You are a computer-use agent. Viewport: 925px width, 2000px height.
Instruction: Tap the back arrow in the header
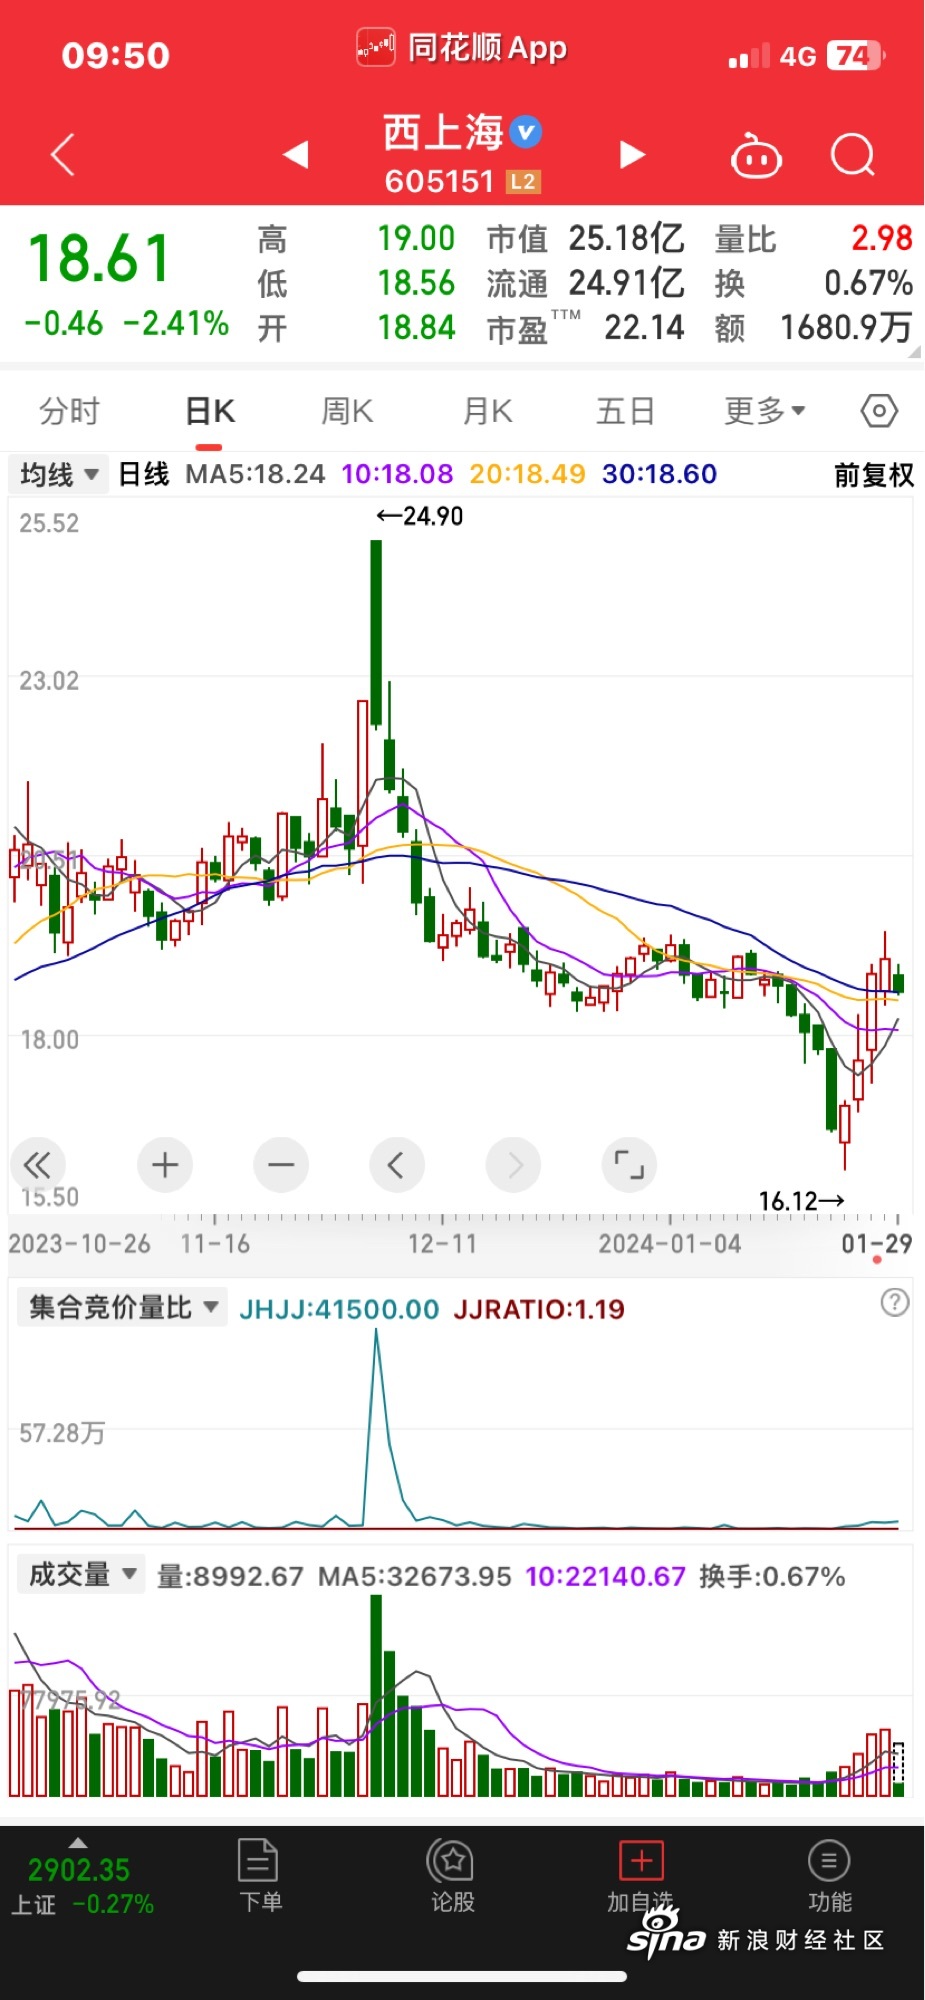63,155
